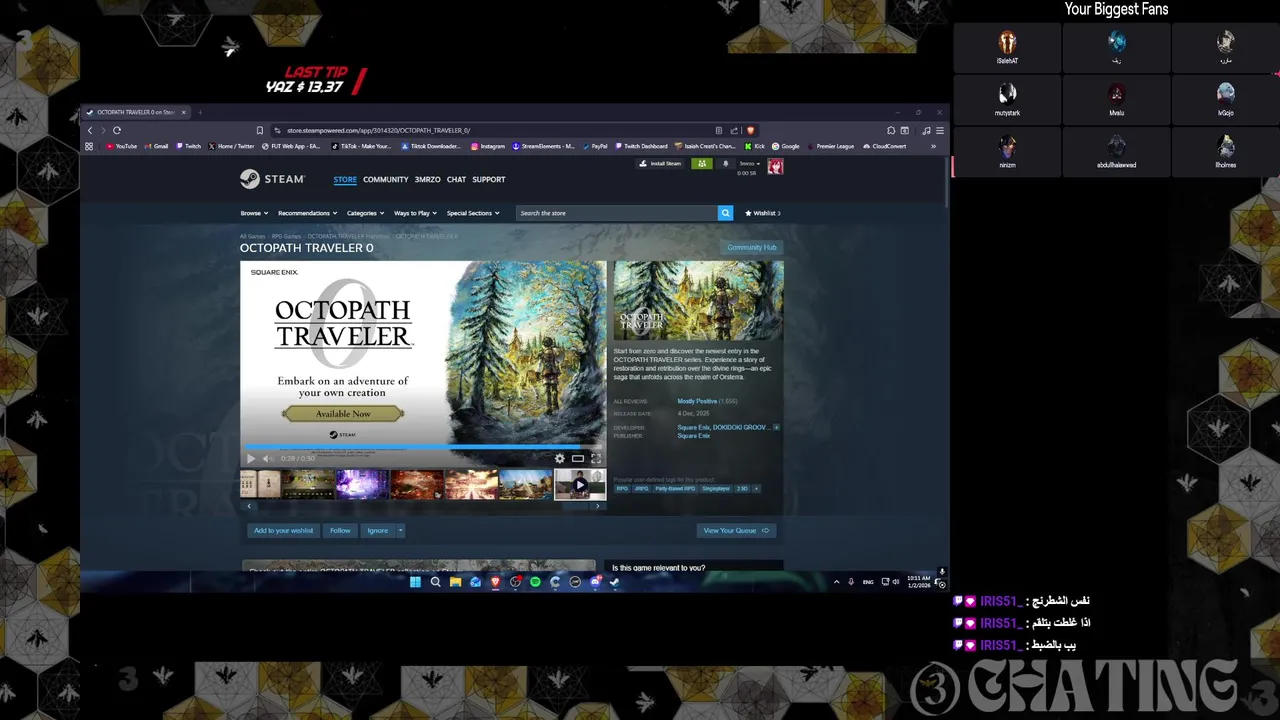The image size is (1280, 720).
Task: Seek within the trailer progress bar
Action: pos(423,447)
